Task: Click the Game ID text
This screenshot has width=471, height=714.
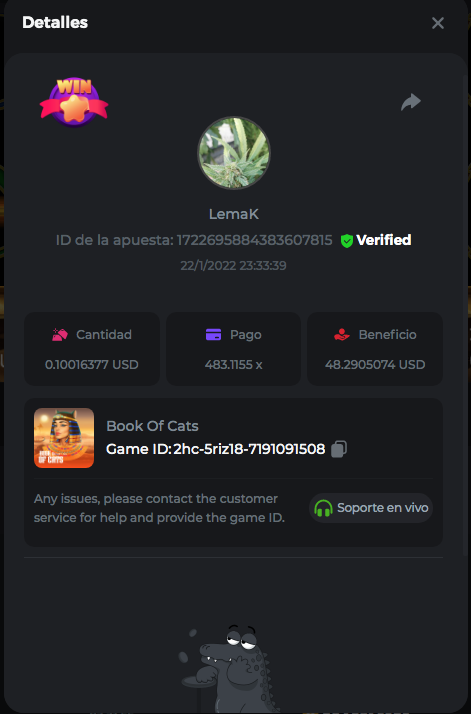Action: coord(215,449)
